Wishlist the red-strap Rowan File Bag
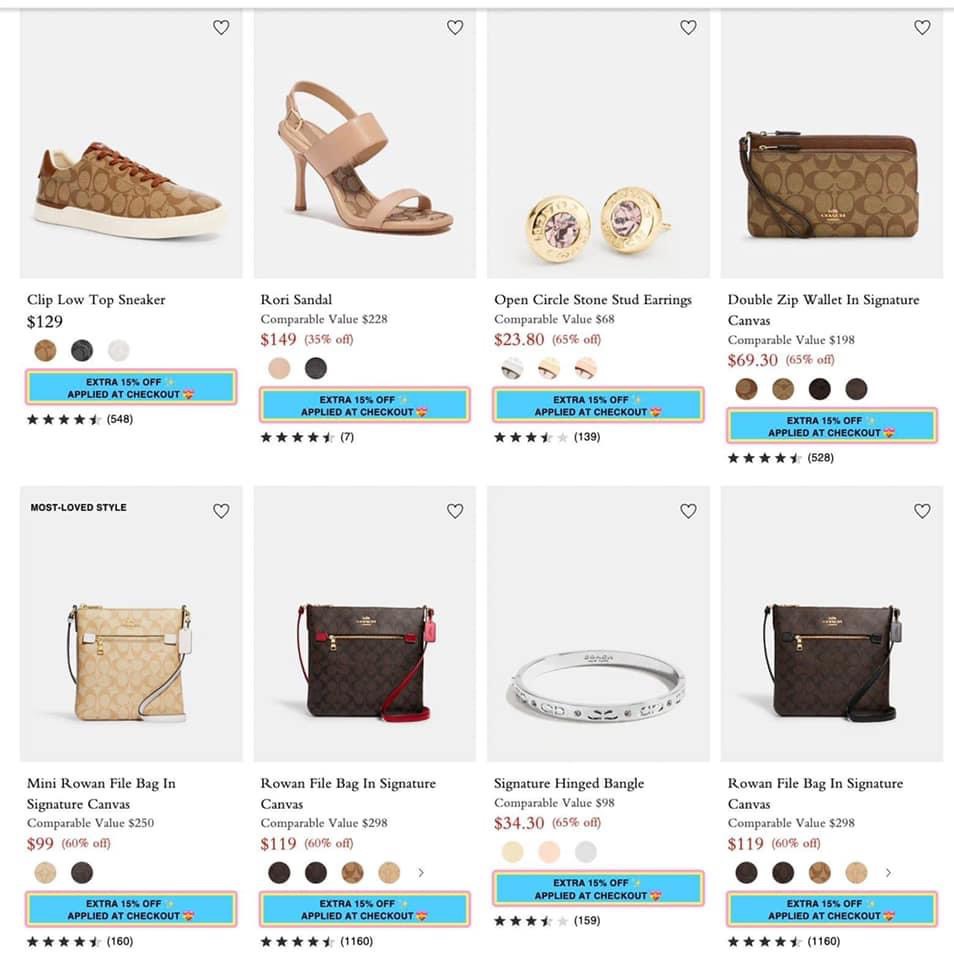The image size is (954, 960). [455, 511]
